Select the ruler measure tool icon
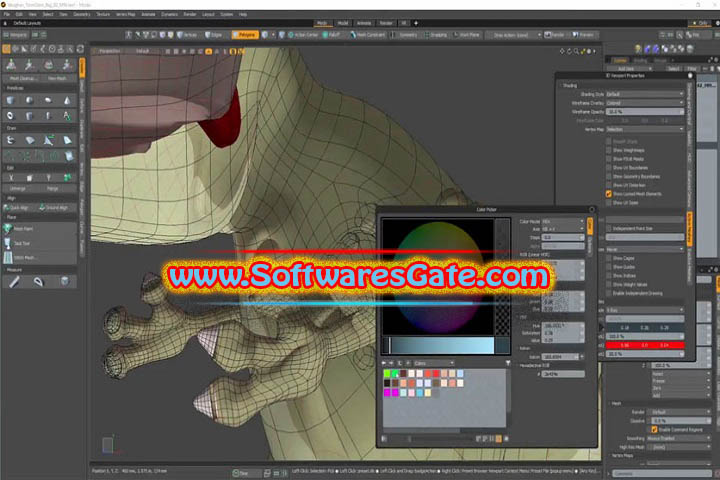Screen dimensions: 720x480 coord(14,281)
